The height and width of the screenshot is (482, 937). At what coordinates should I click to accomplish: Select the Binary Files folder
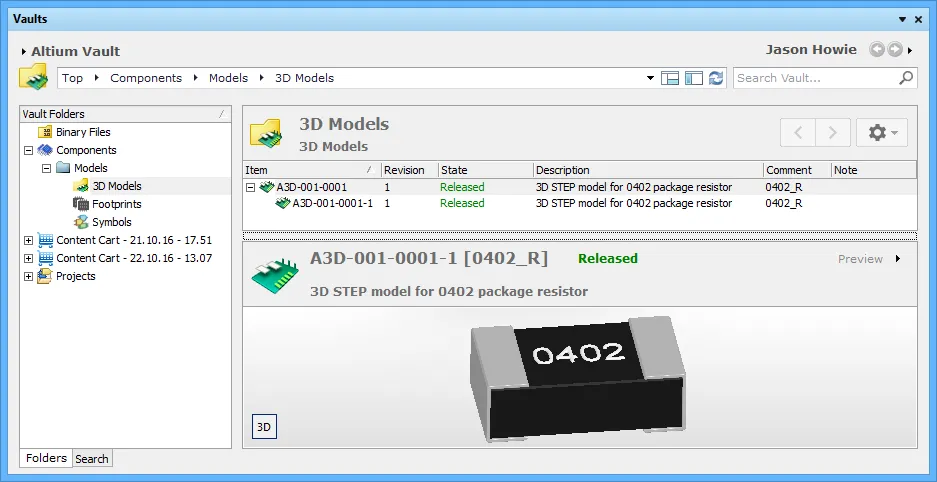click(x=83, y=132)
